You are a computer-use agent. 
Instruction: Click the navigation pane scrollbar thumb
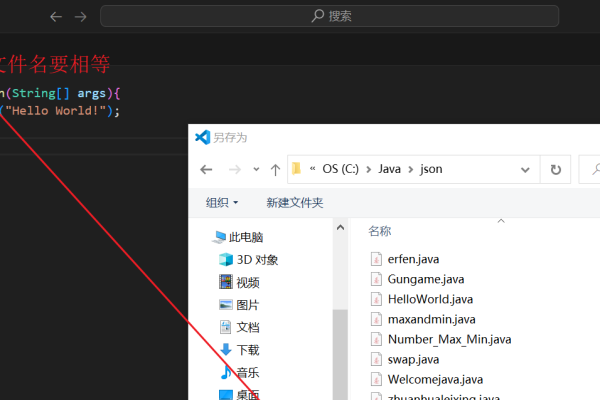point(340,355)
